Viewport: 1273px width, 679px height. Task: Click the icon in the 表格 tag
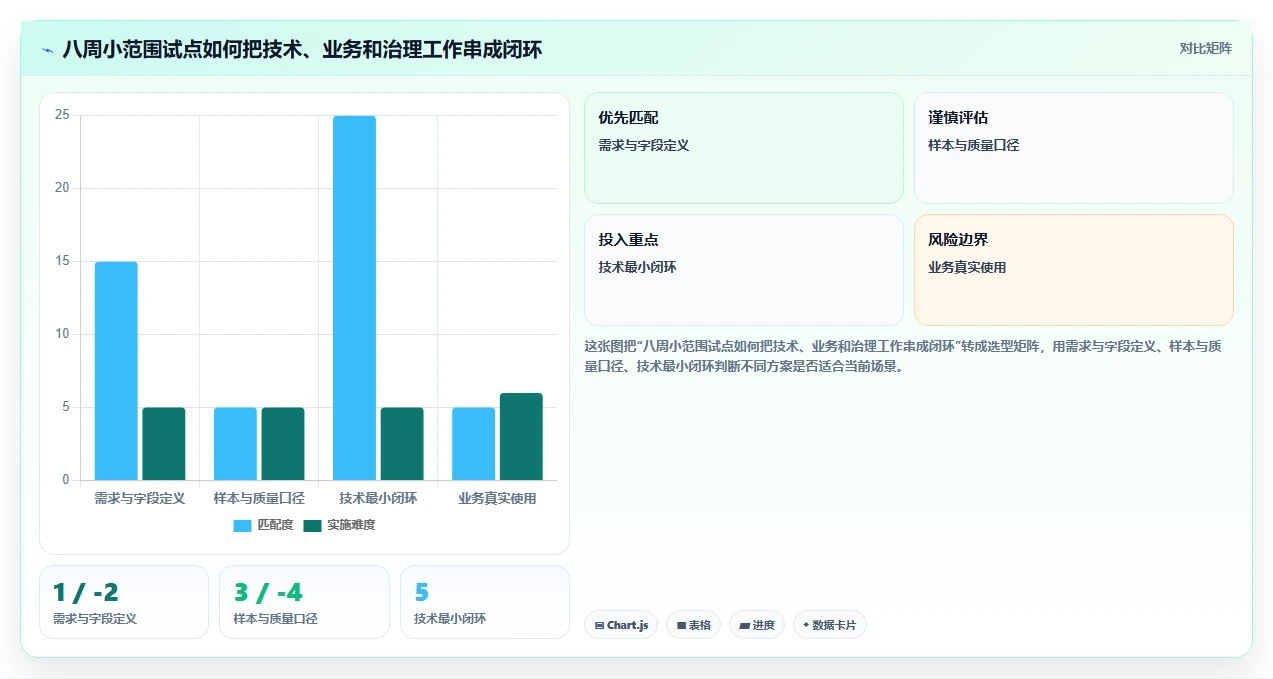[x=681, y=626]
